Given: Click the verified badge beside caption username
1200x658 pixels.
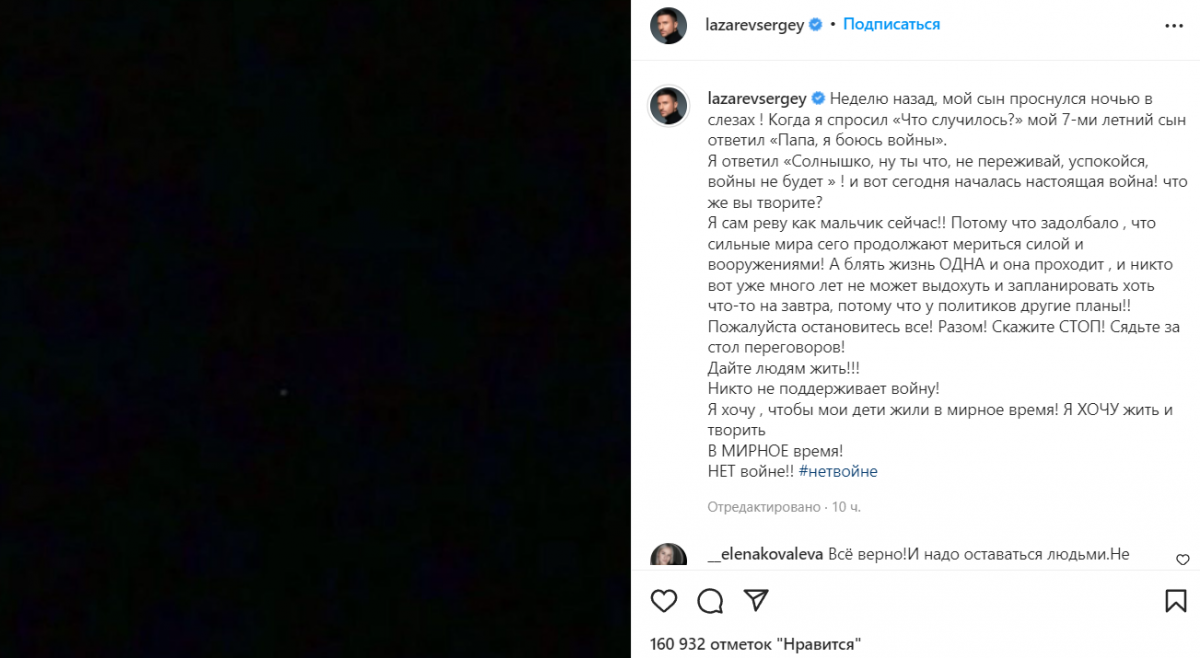Looking at the screenshot, I should tap(816, 98).
